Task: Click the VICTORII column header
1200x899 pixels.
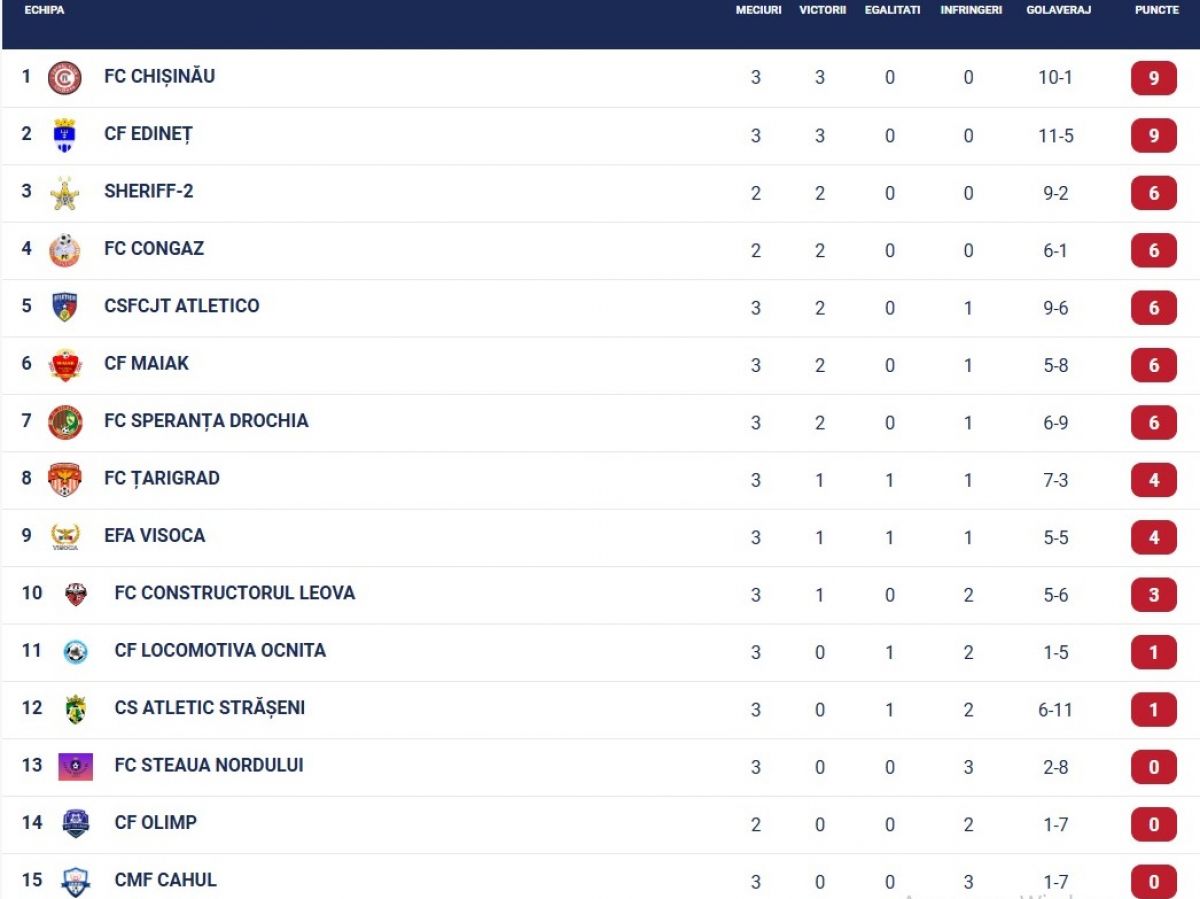Action: pyautogui.click(x=823, y=10)
